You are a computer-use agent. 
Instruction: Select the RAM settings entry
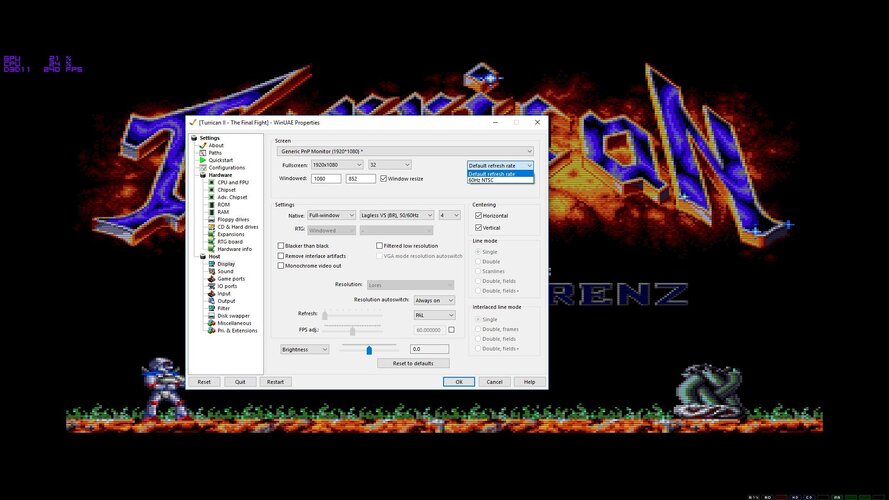[x=223, y=211]
